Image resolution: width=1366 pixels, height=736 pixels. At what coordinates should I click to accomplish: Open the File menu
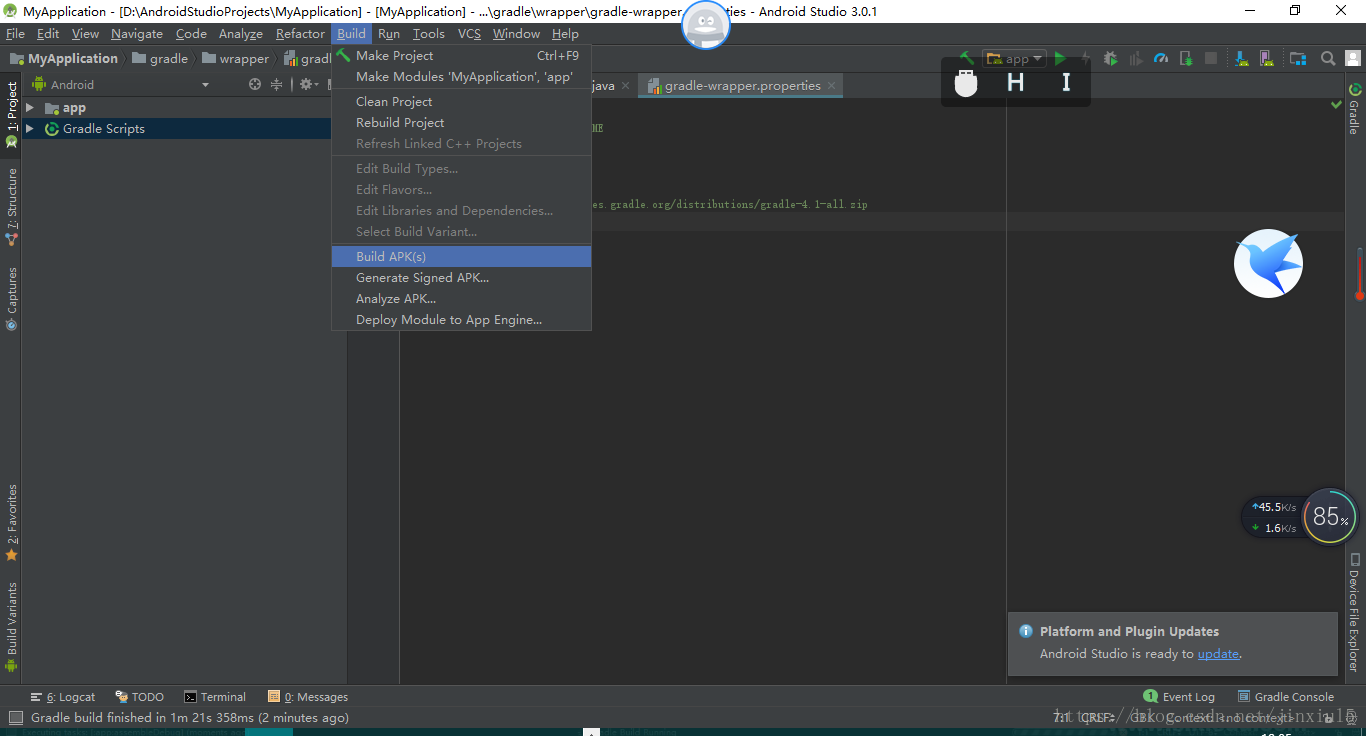15,33
